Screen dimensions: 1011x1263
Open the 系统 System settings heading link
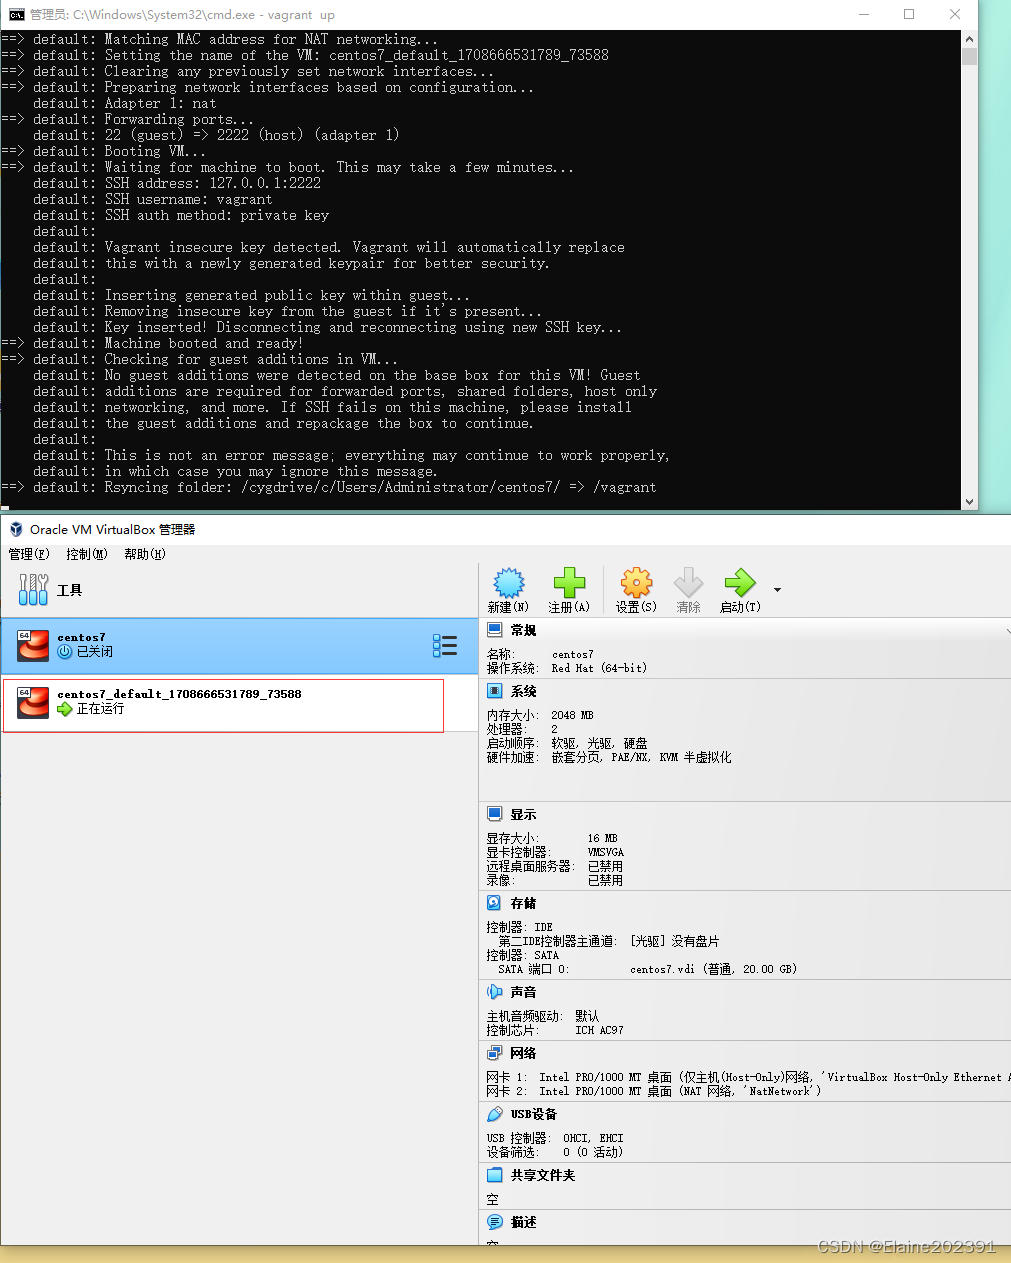pos(523,691)
